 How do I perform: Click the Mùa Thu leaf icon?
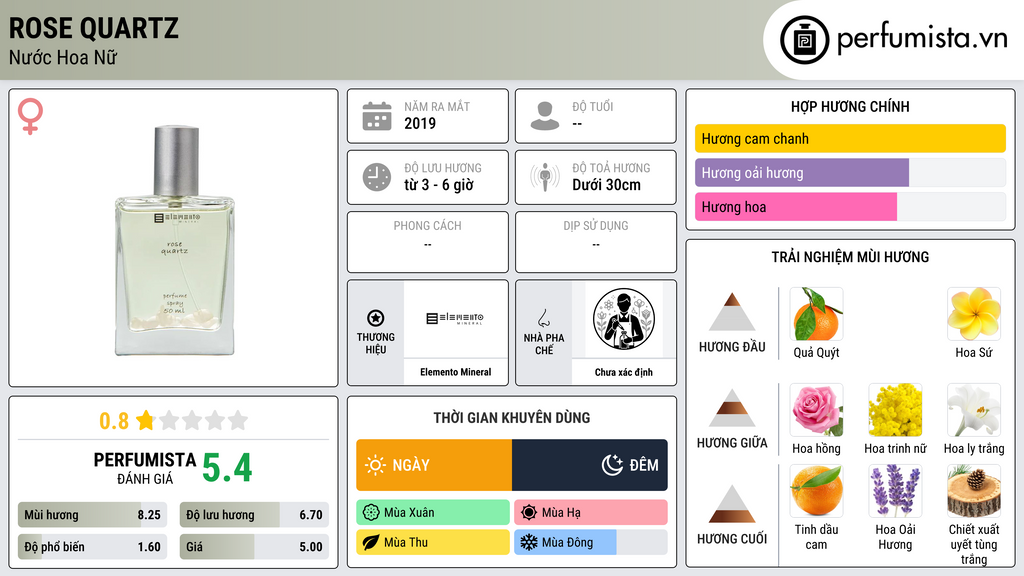click(371, 542)
